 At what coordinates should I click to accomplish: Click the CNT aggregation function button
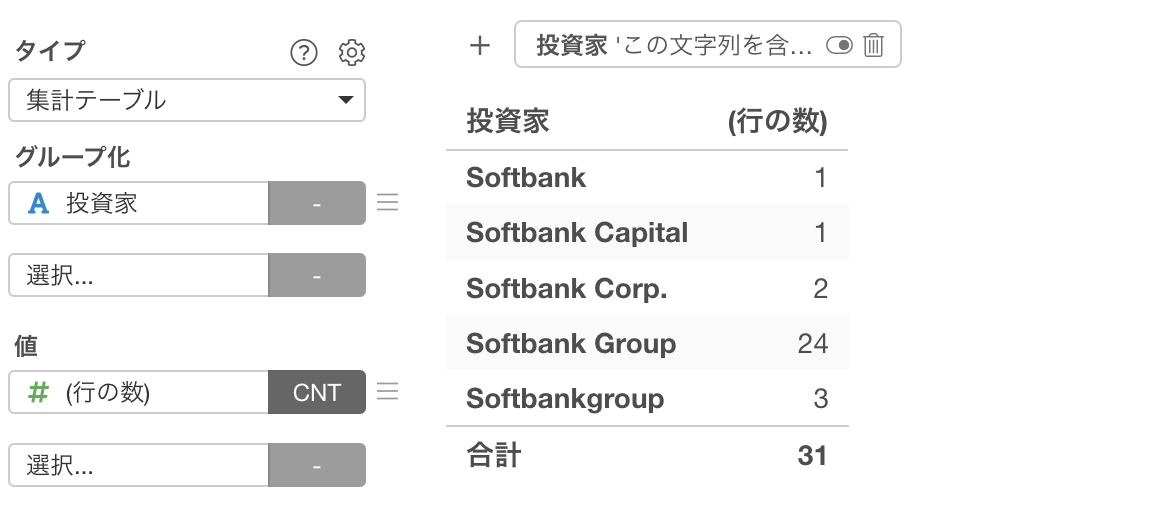point(317,392)
